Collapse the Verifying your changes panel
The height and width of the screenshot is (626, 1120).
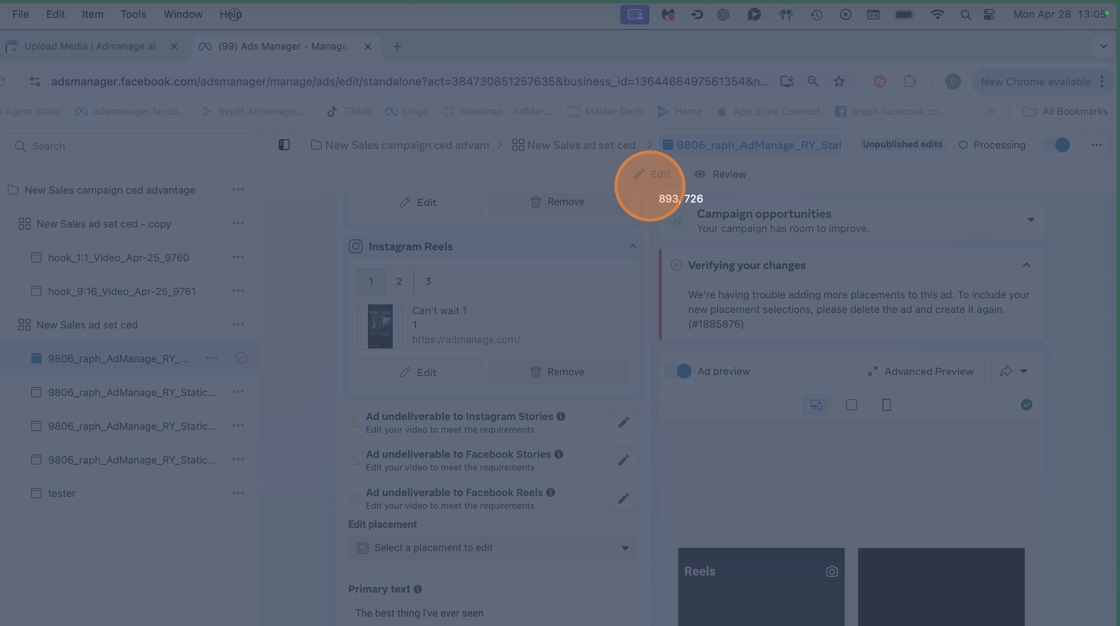pyautogui.click(x=1026, y=265)
